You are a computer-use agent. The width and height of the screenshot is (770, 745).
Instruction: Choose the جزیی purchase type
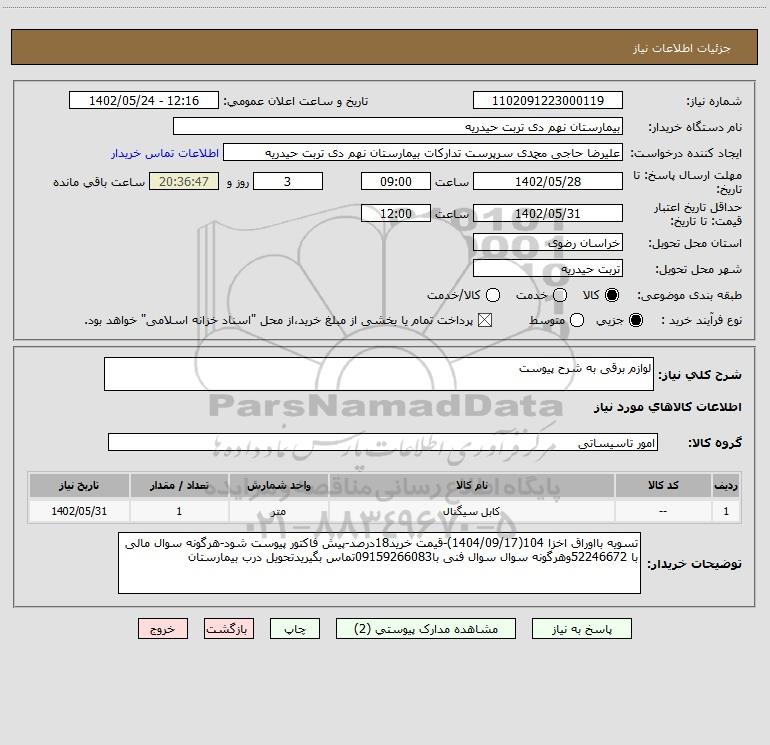click(x=635, y=320)
